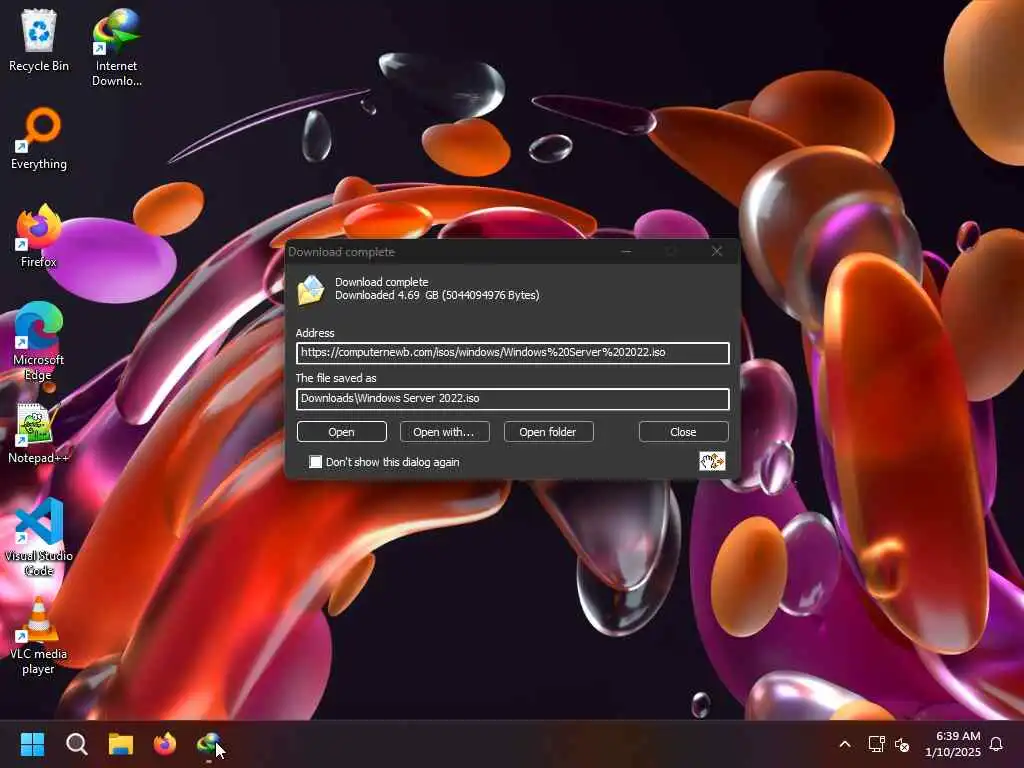Open the clock showing 6:39 AM

953,744
